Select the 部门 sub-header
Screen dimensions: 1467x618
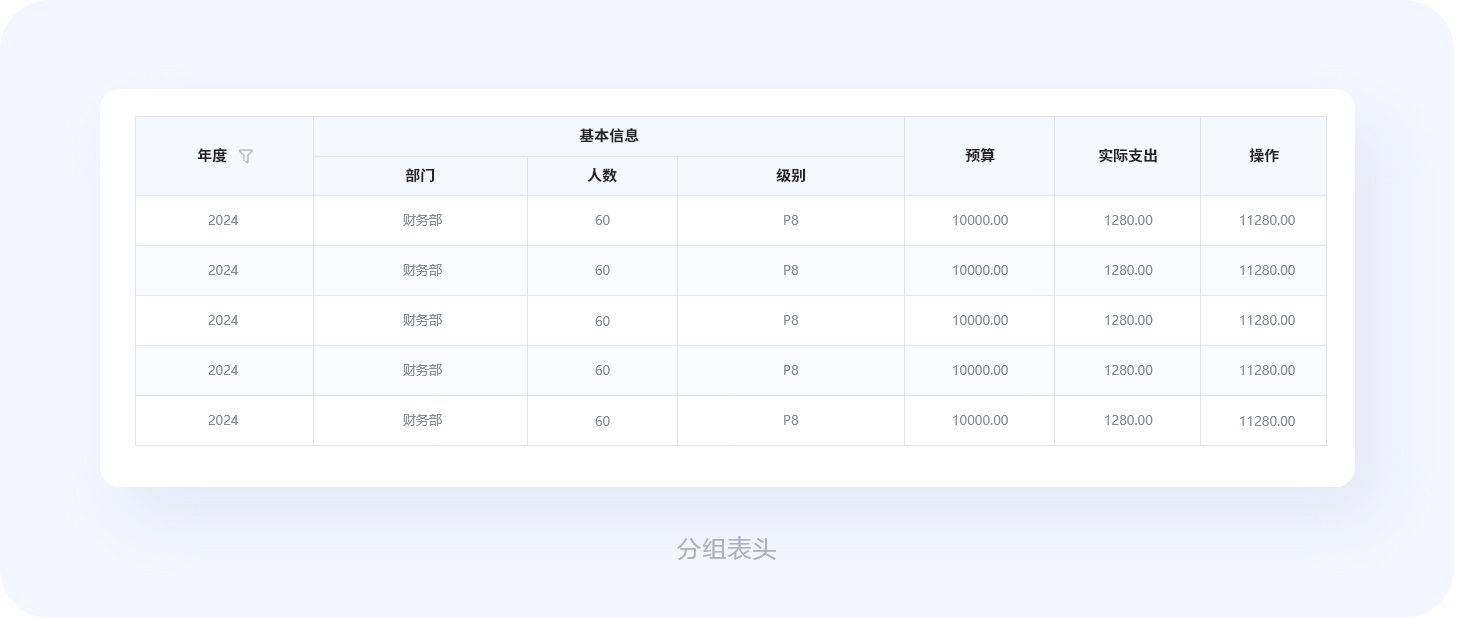420,176
